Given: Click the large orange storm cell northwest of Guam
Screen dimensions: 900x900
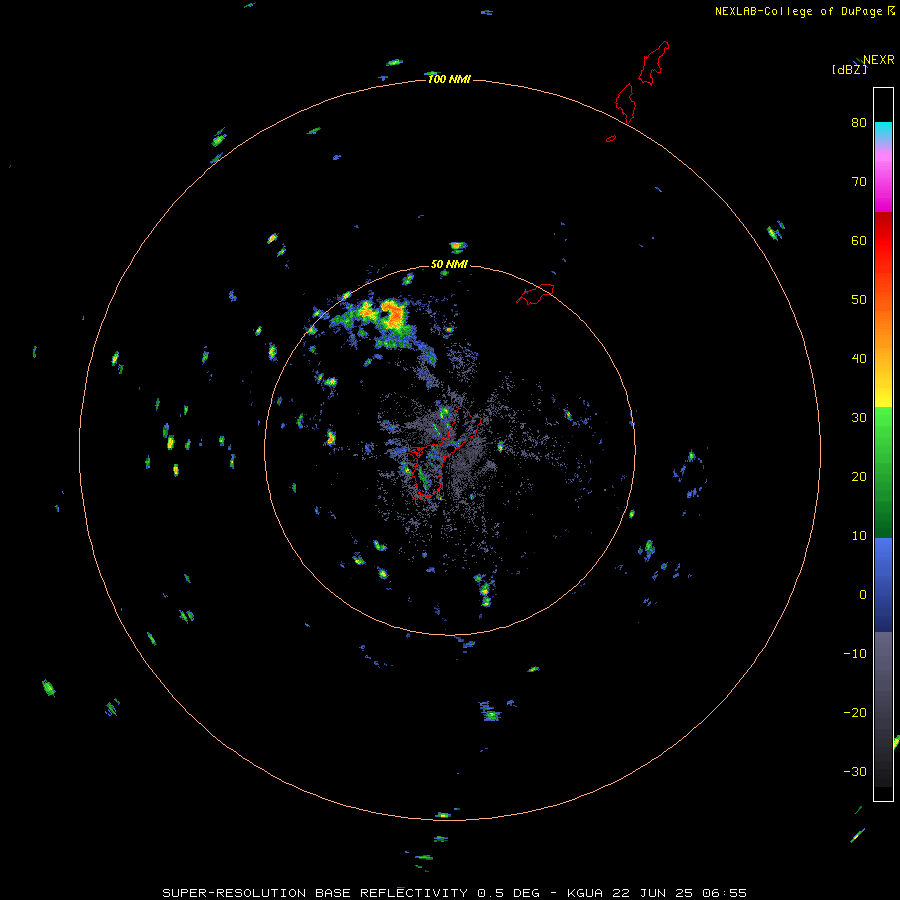Looking at the screenshot, I should pyautogui.click(x=393, y=315).
